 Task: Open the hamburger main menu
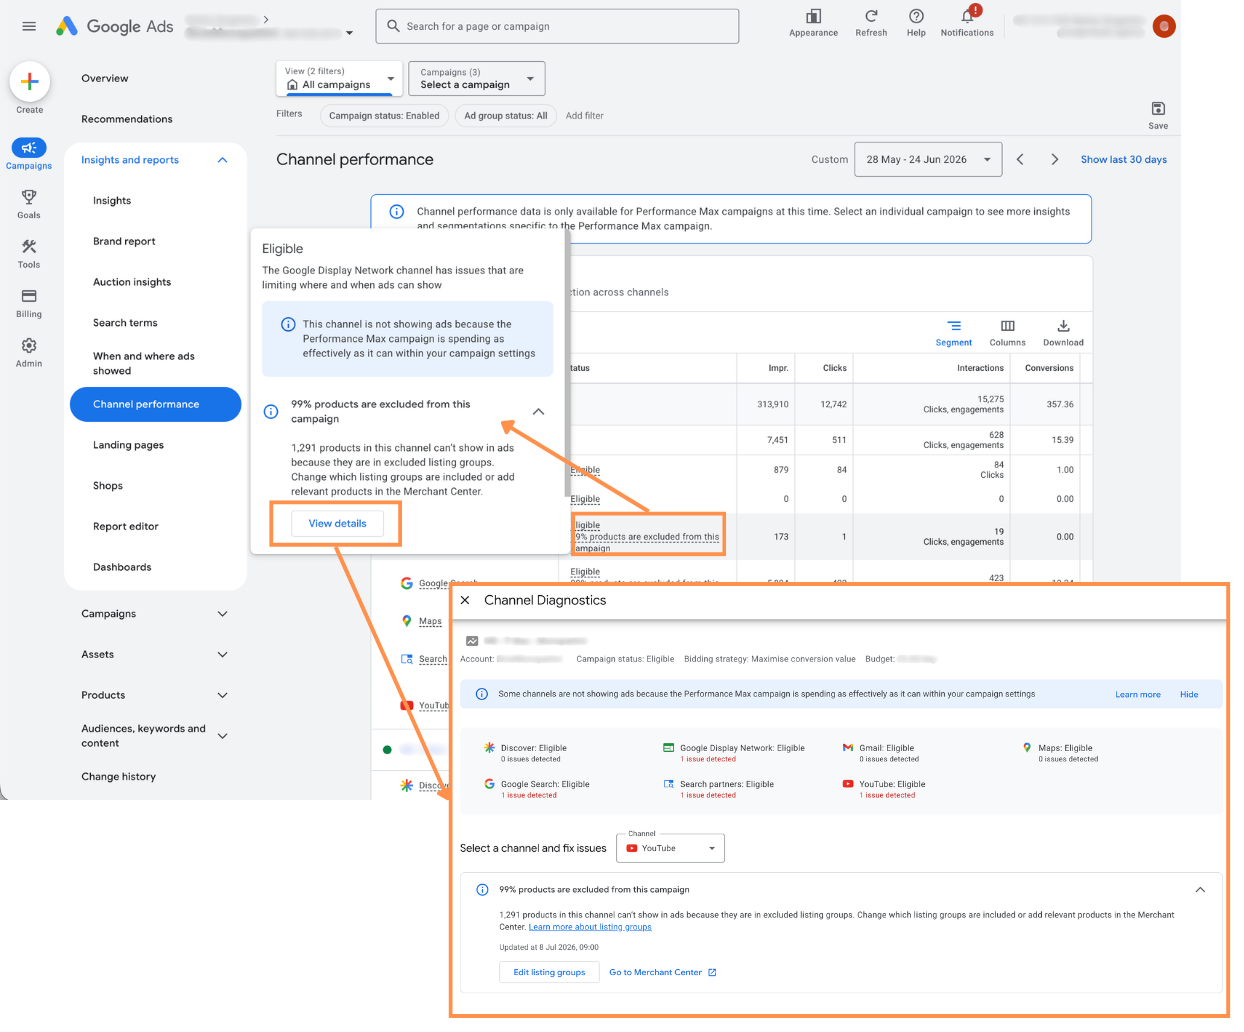pos(29,26)
